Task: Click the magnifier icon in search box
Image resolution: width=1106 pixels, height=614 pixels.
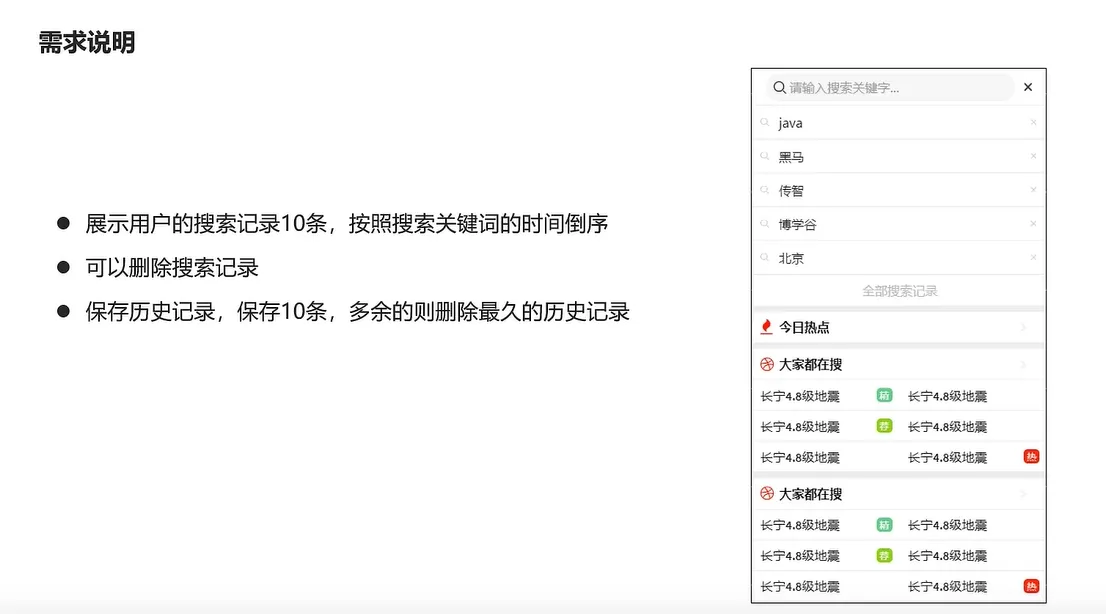Action: [779, 88]
